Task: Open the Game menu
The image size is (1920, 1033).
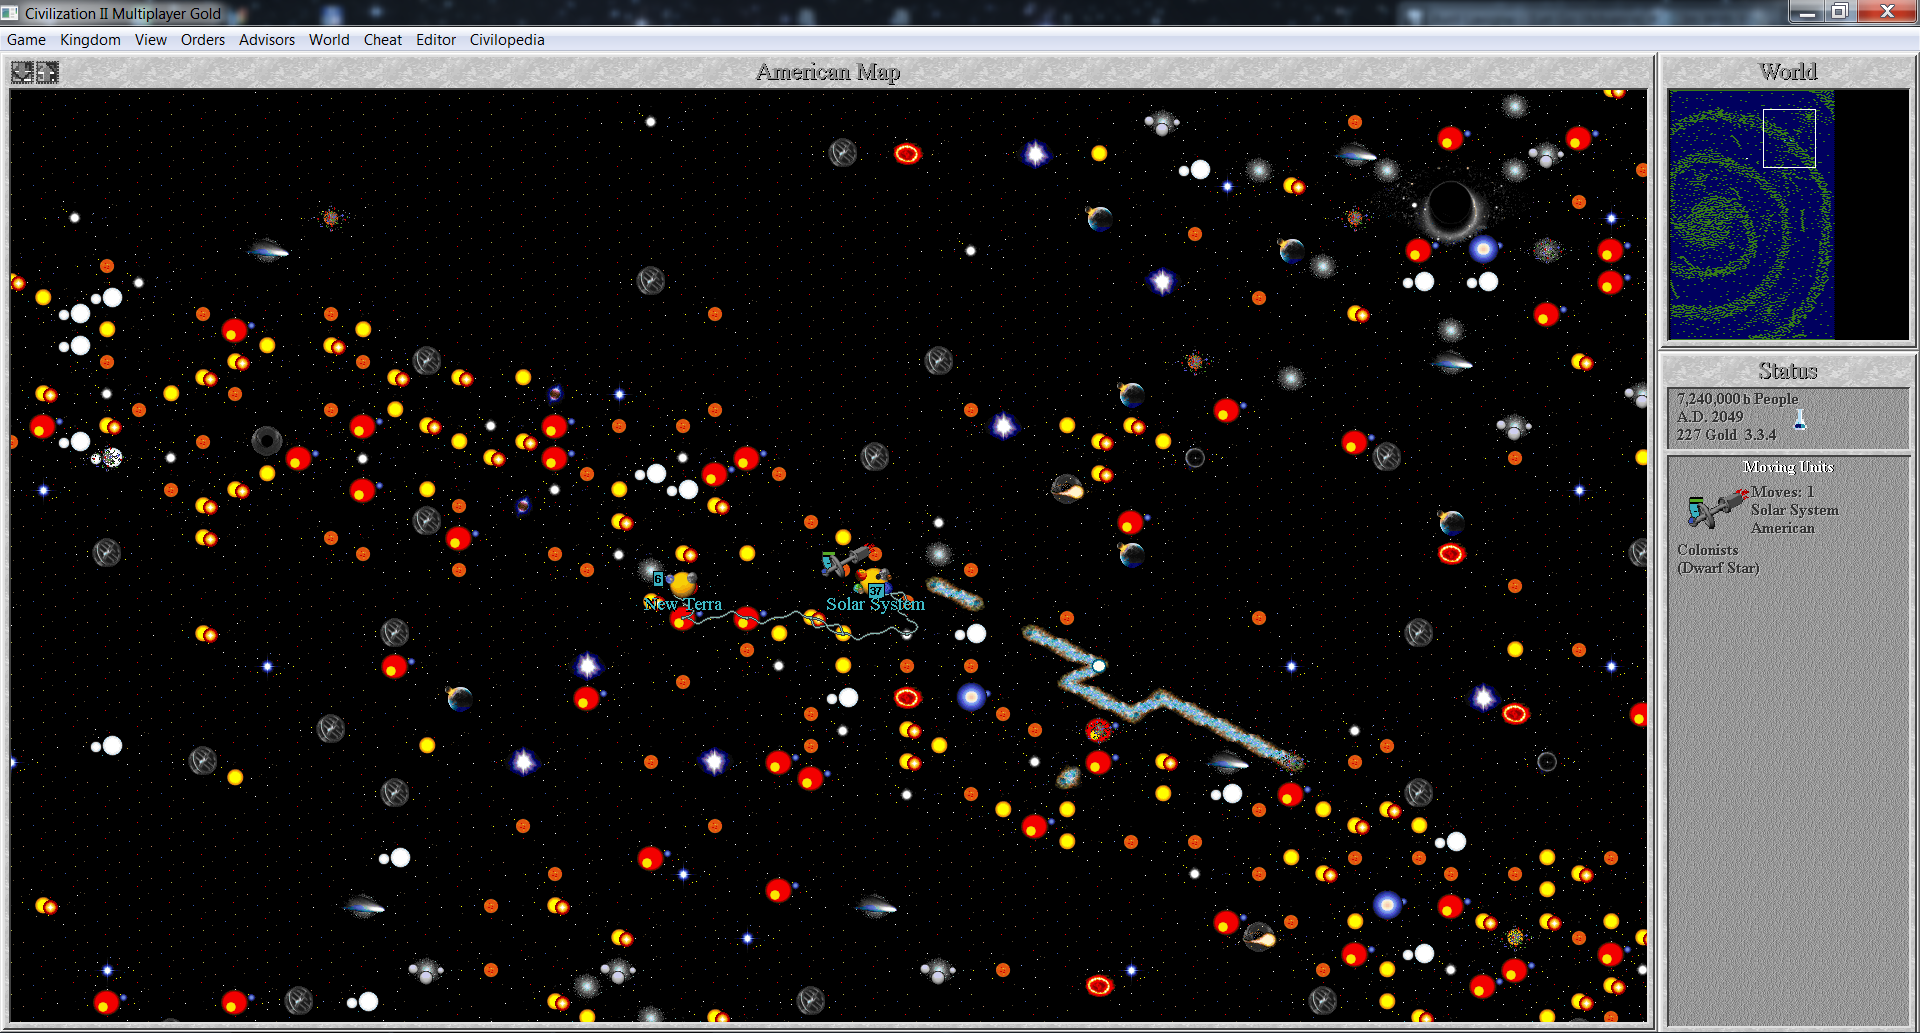Action: coord(26,40)
